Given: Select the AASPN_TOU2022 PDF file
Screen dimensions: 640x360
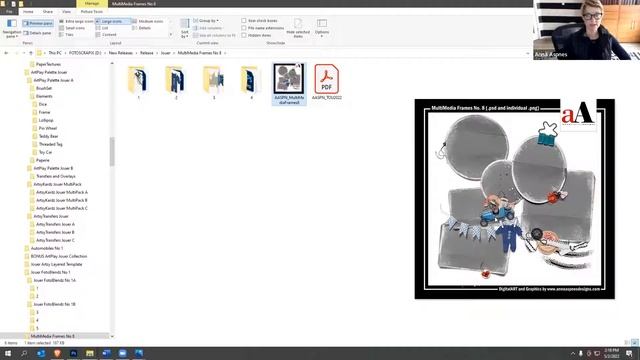Looking at the screenshot, I should pos(327,82).
